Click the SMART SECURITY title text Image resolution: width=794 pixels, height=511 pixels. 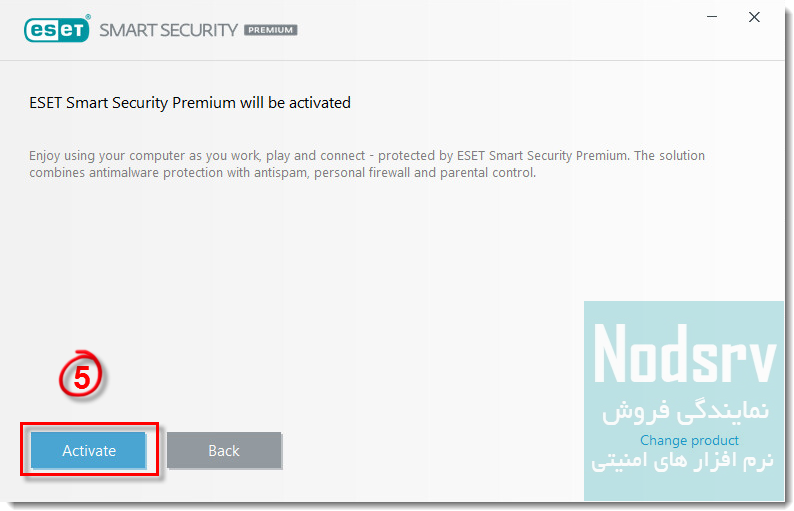click(x=168, y=30)
